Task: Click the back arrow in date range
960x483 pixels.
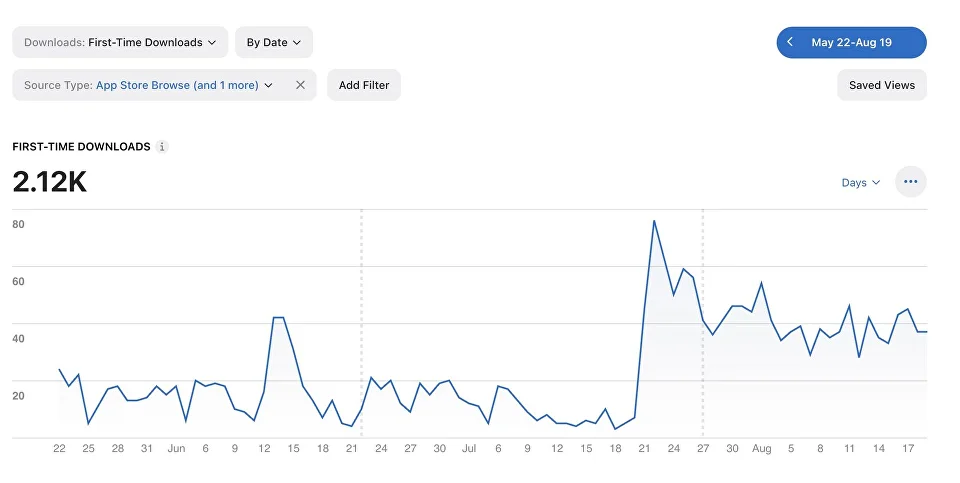Action: tap(790, 42)
